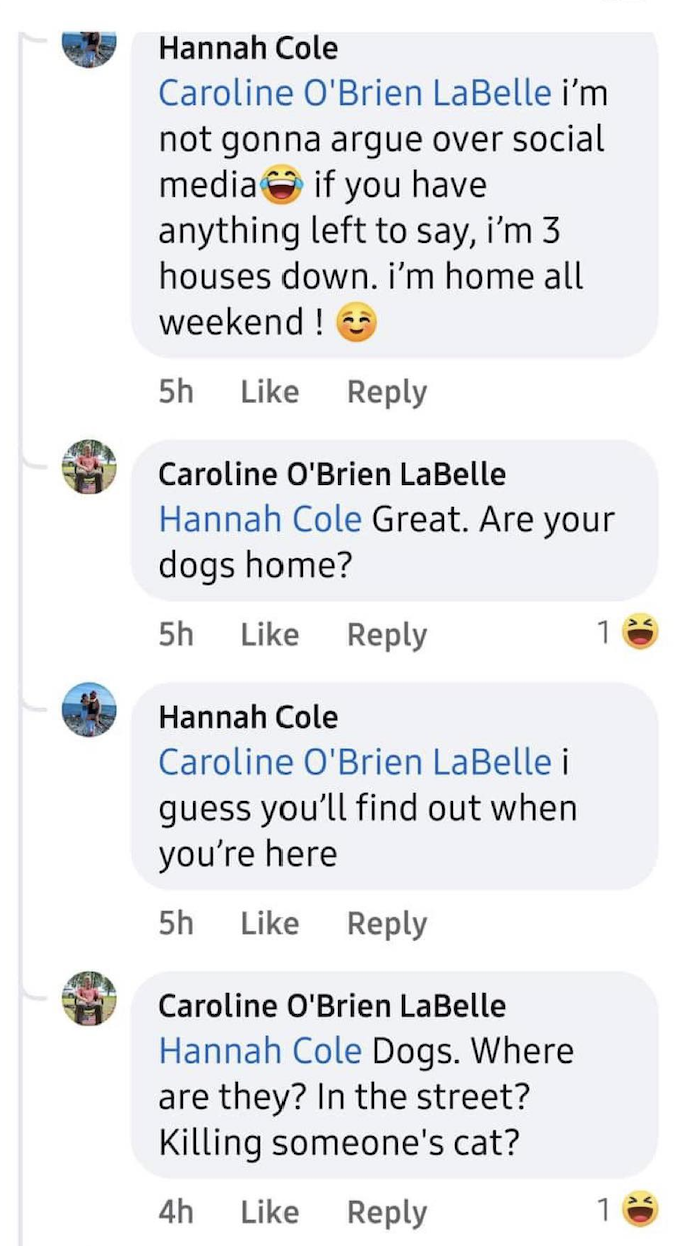Reply to the "Are your dogs home?" comment
Screen dimensions: 674x1246
click(386, 634)
